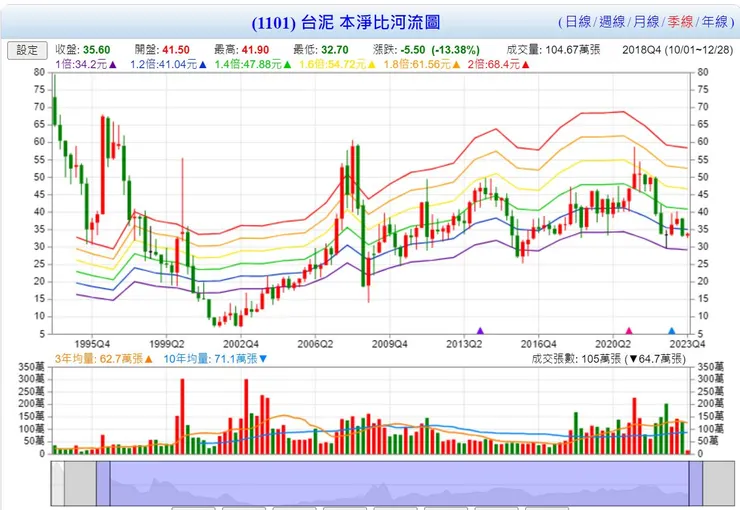The height and width of the screenshot is (510, 740).
Task: Click the title (1101) 台泥 本淨比河流圖
Action: [x=346, y=23]
